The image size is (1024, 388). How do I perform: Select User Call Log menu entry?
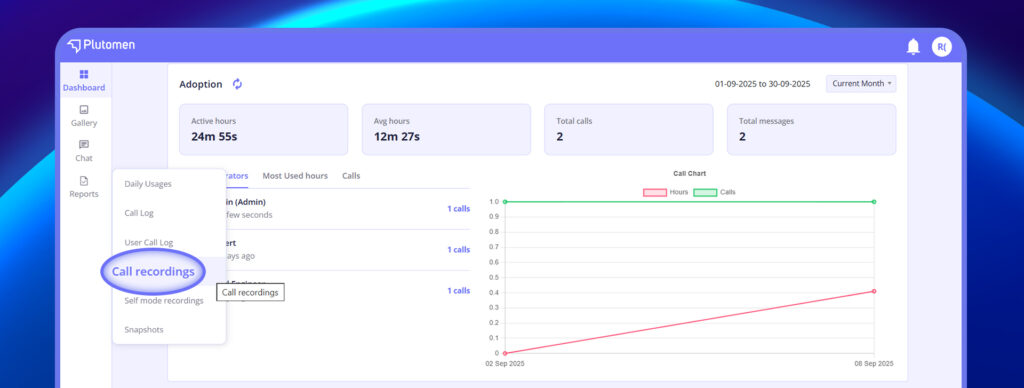point(148,242)
